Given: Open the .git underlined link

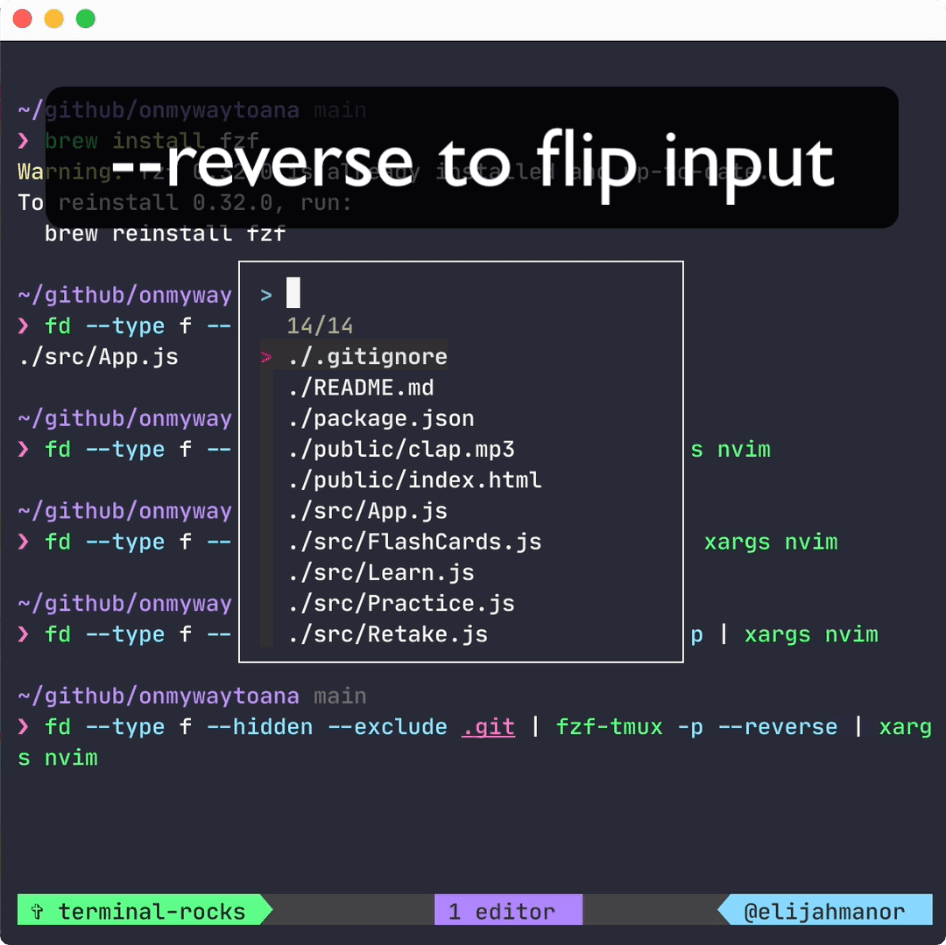Looking at the screenshot, I should tap(488, 727).
